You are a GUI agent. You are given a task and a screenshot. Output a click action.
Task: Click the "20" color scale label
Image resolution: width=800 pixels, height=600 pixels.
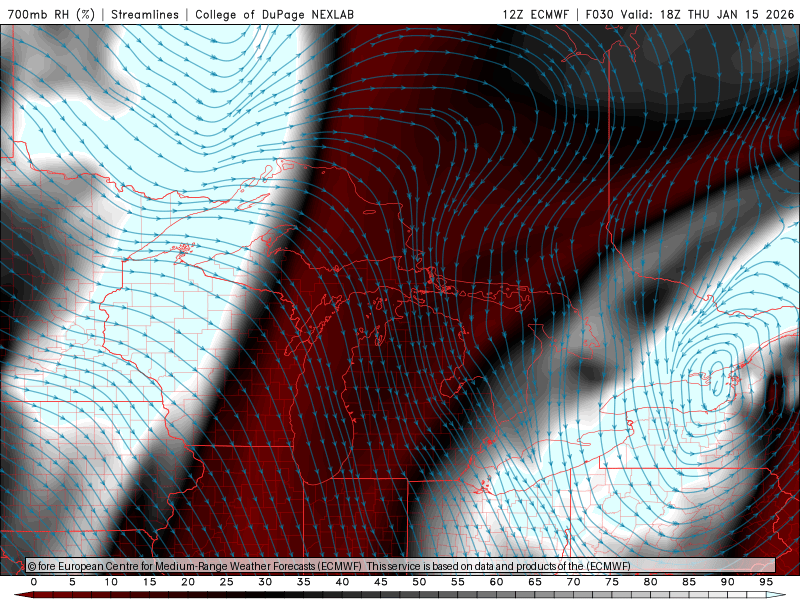(x=188, y=582)
